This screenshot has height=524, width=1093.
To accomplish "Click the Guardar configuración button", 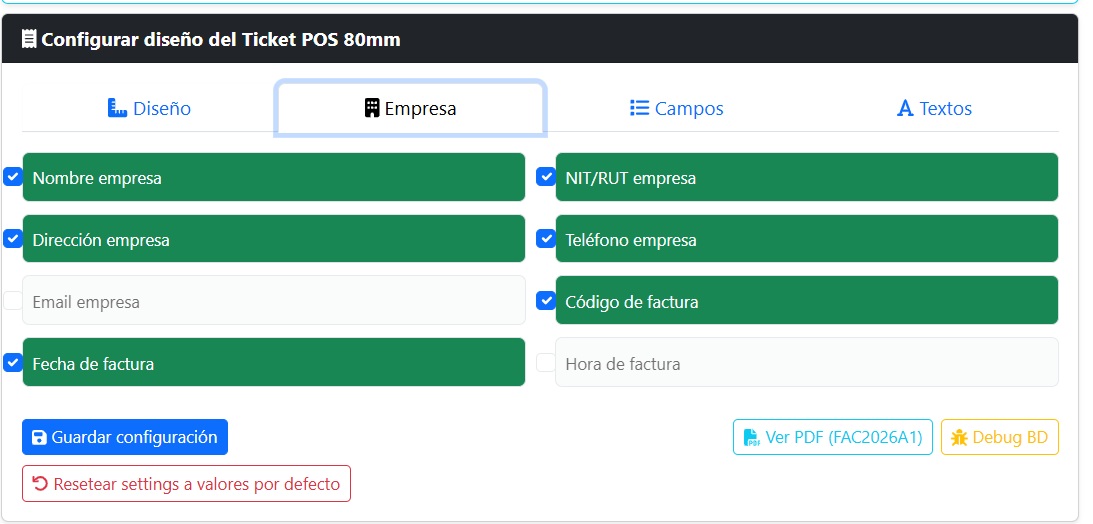I will (x=125, y=437).
